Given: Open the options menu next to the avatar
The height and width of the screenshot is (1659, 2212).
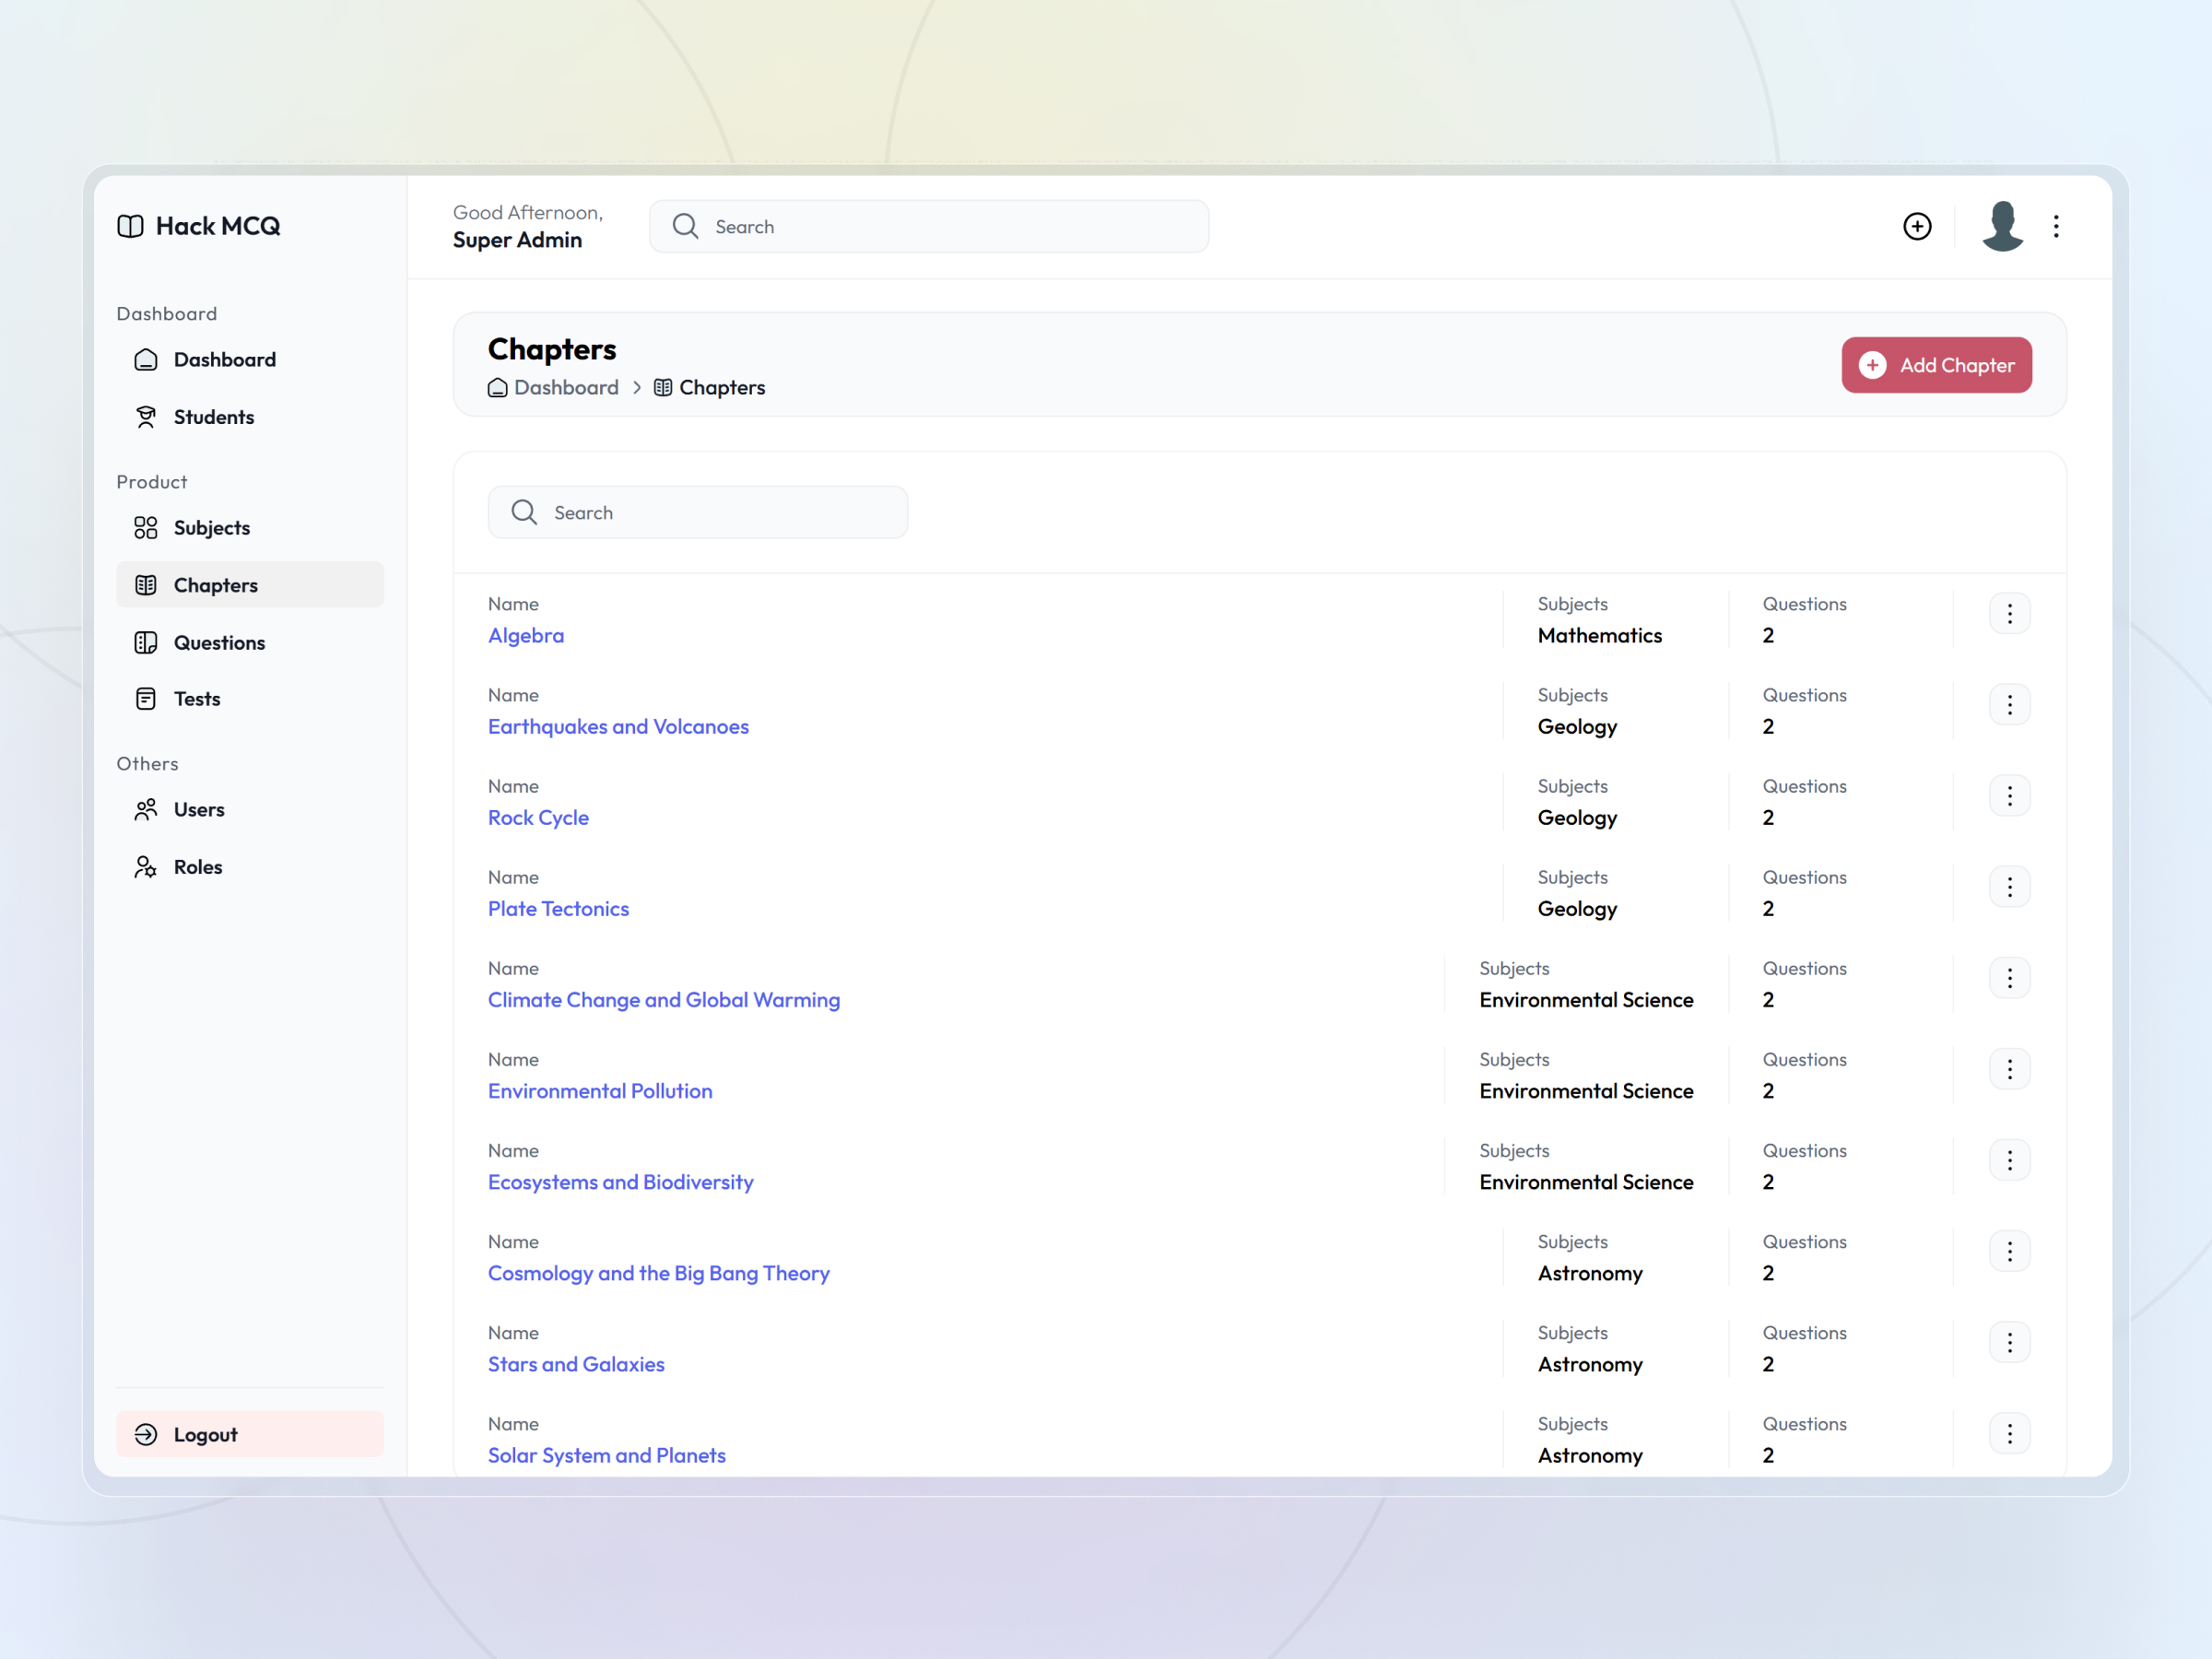Looking at the screenshot, I should point(2056,226).
